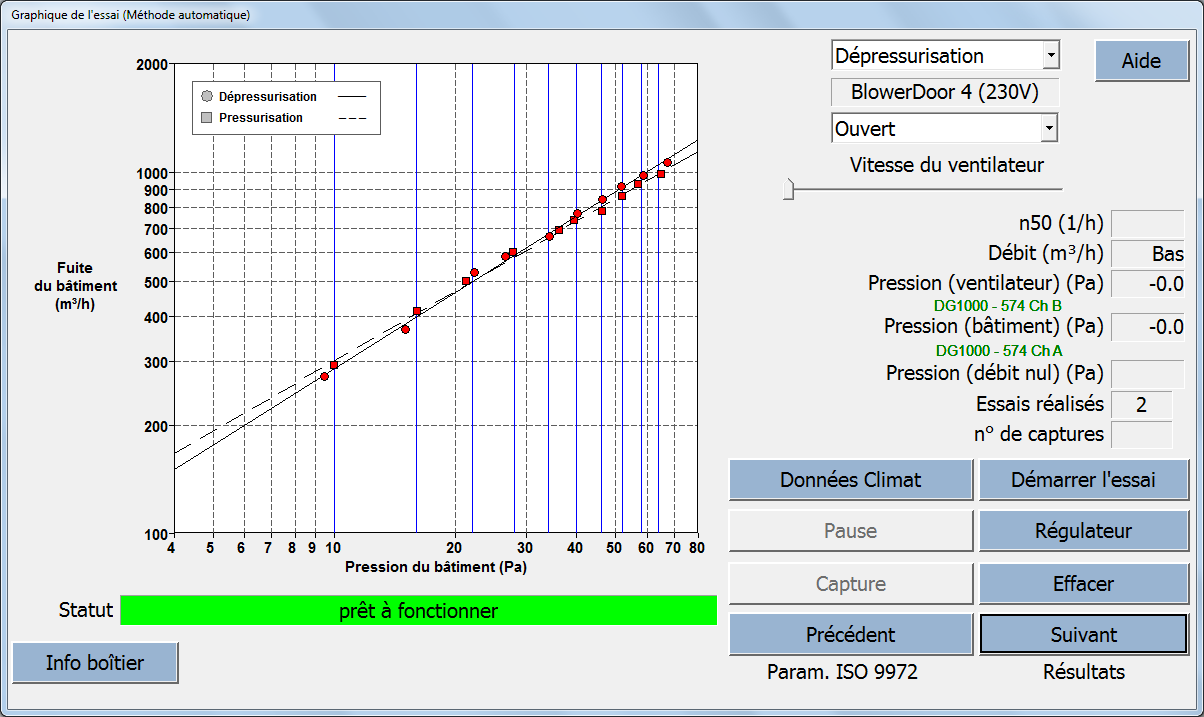Click the 100 y-axis tick label
This screenshot has height=717, width=1204.
(154, 534)
